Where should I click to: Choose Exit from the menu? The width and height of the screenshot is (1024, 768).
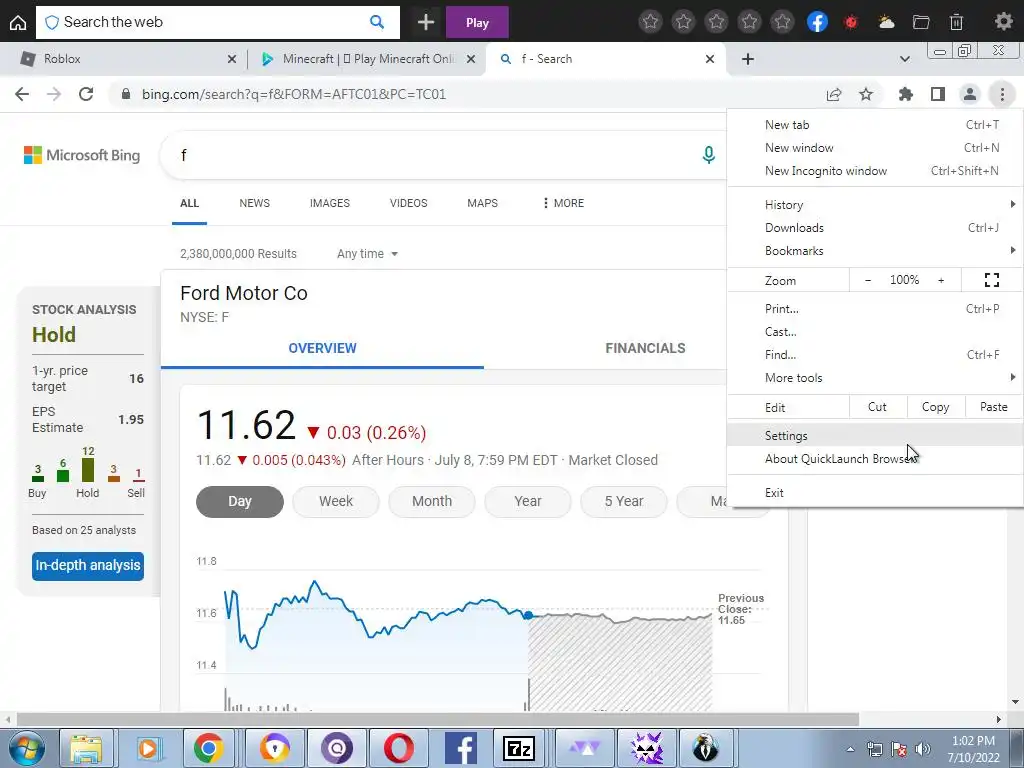[875, 492]
